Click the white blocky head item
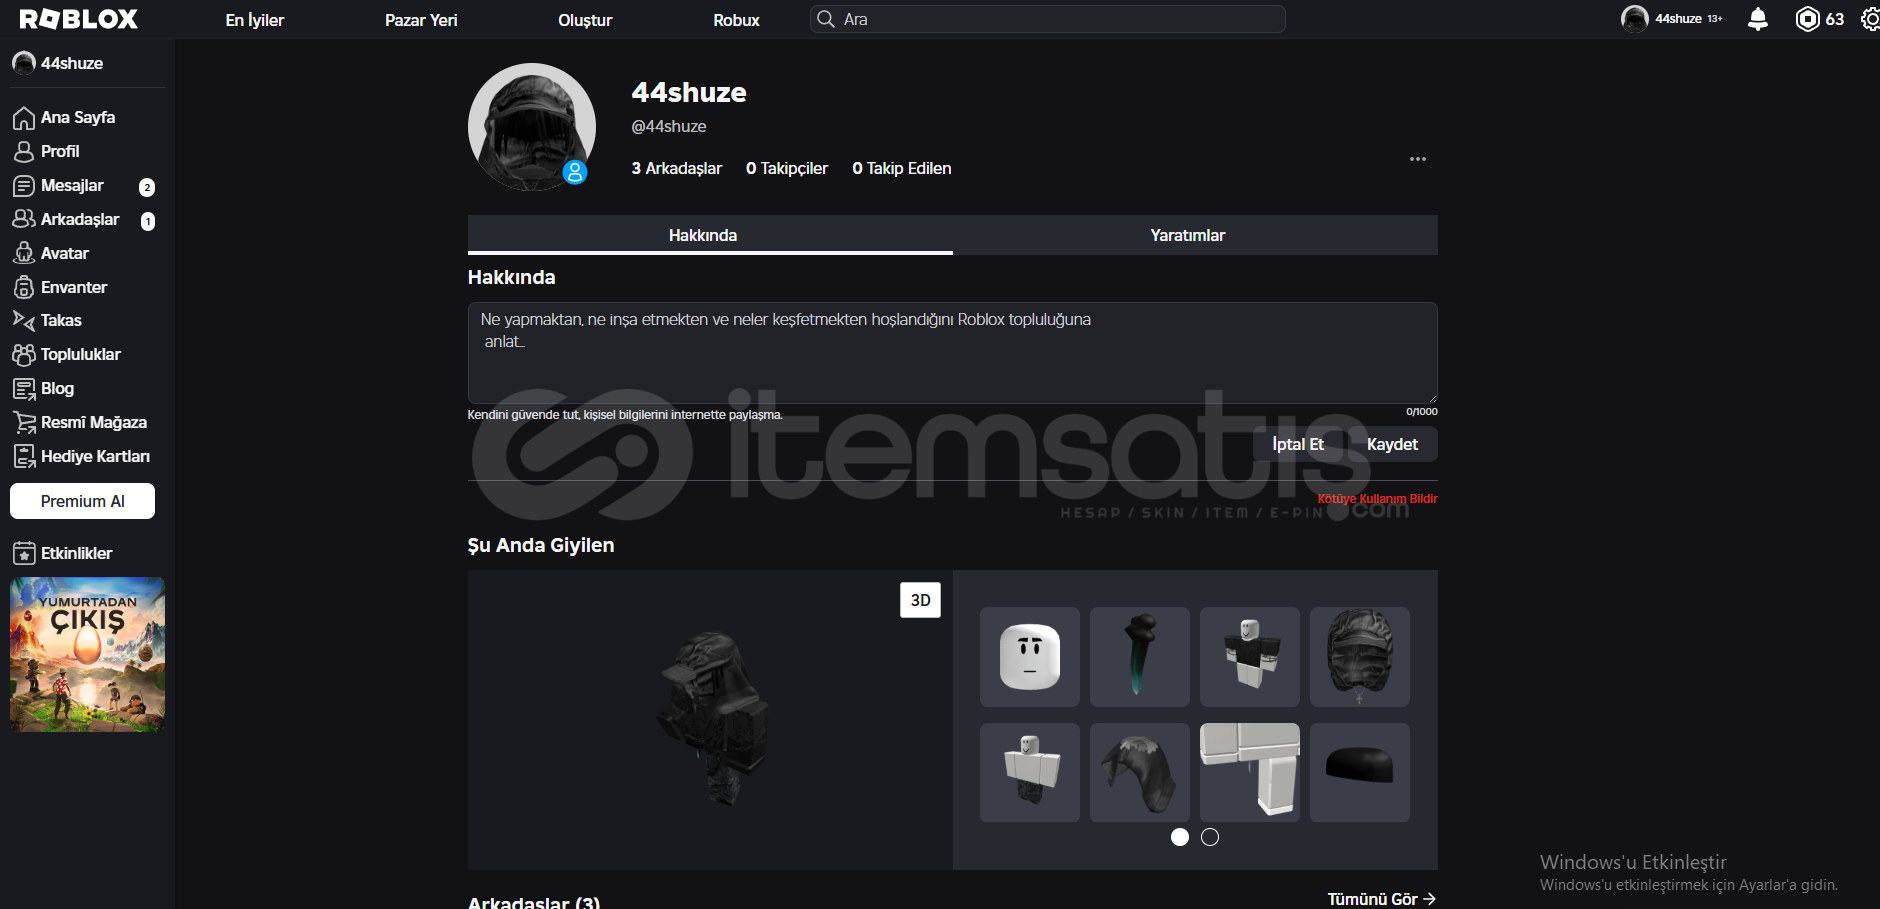 (1030, 657)
